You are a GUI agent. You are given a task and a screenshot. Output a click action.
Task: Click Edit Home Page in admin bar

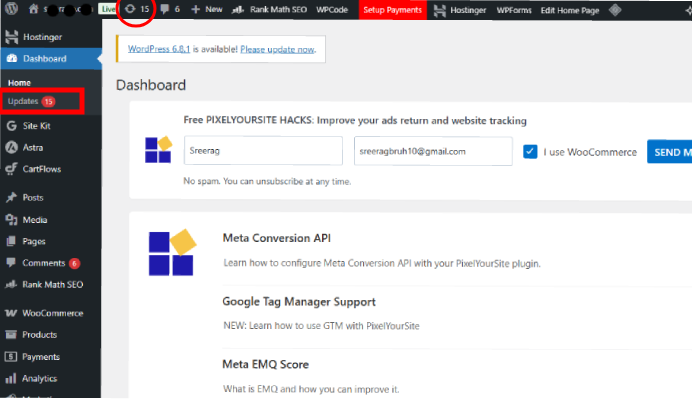(570, 10)
